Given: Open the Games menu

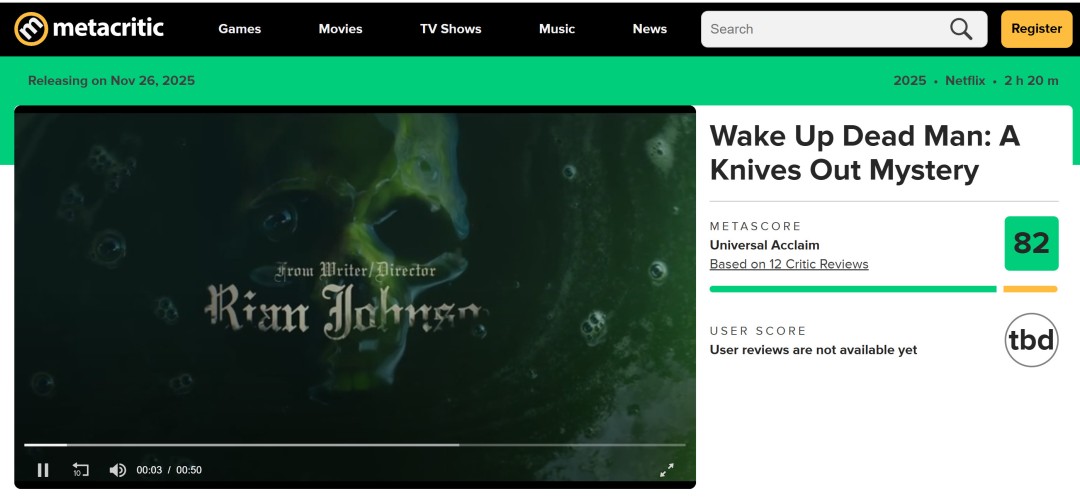Looking at the screenshot, I should (x=240, y=29).
